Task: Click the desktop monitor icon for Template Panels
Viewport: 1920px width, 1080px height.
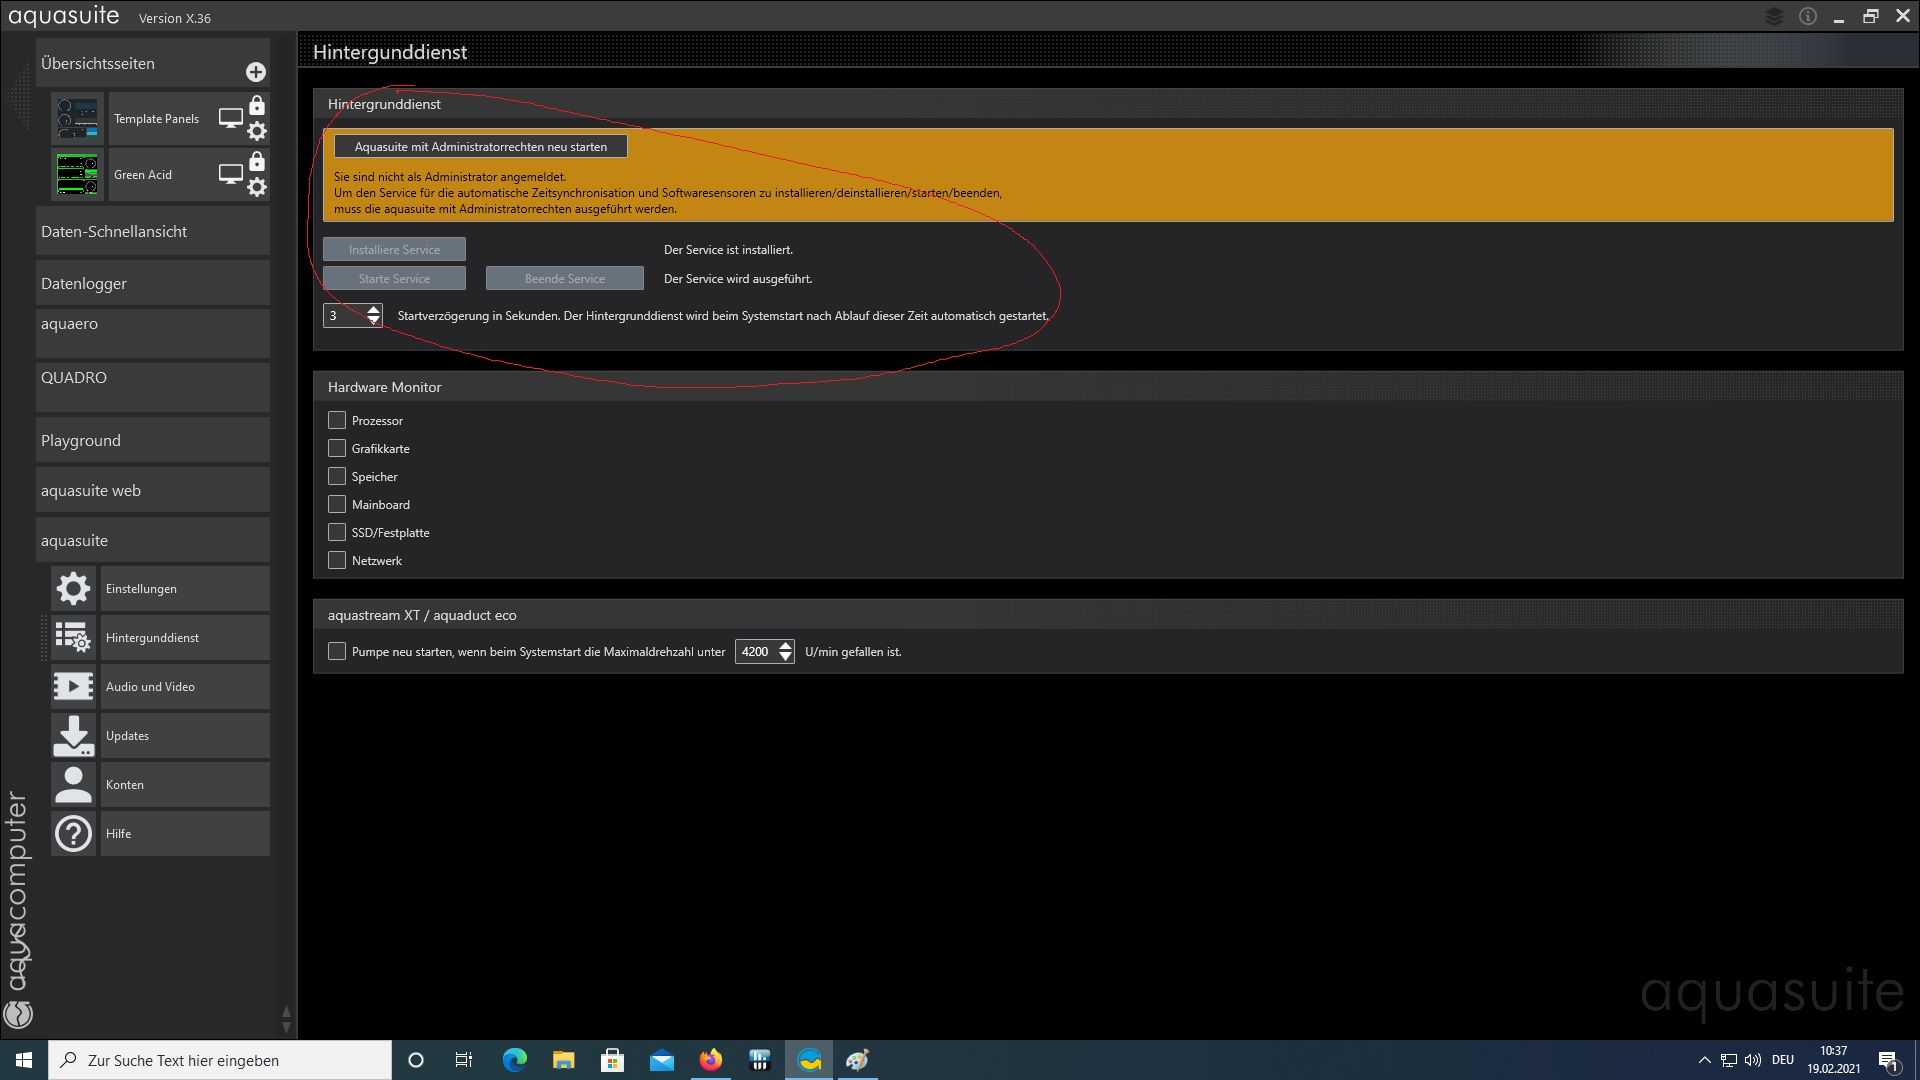Action: coord(231,118)
